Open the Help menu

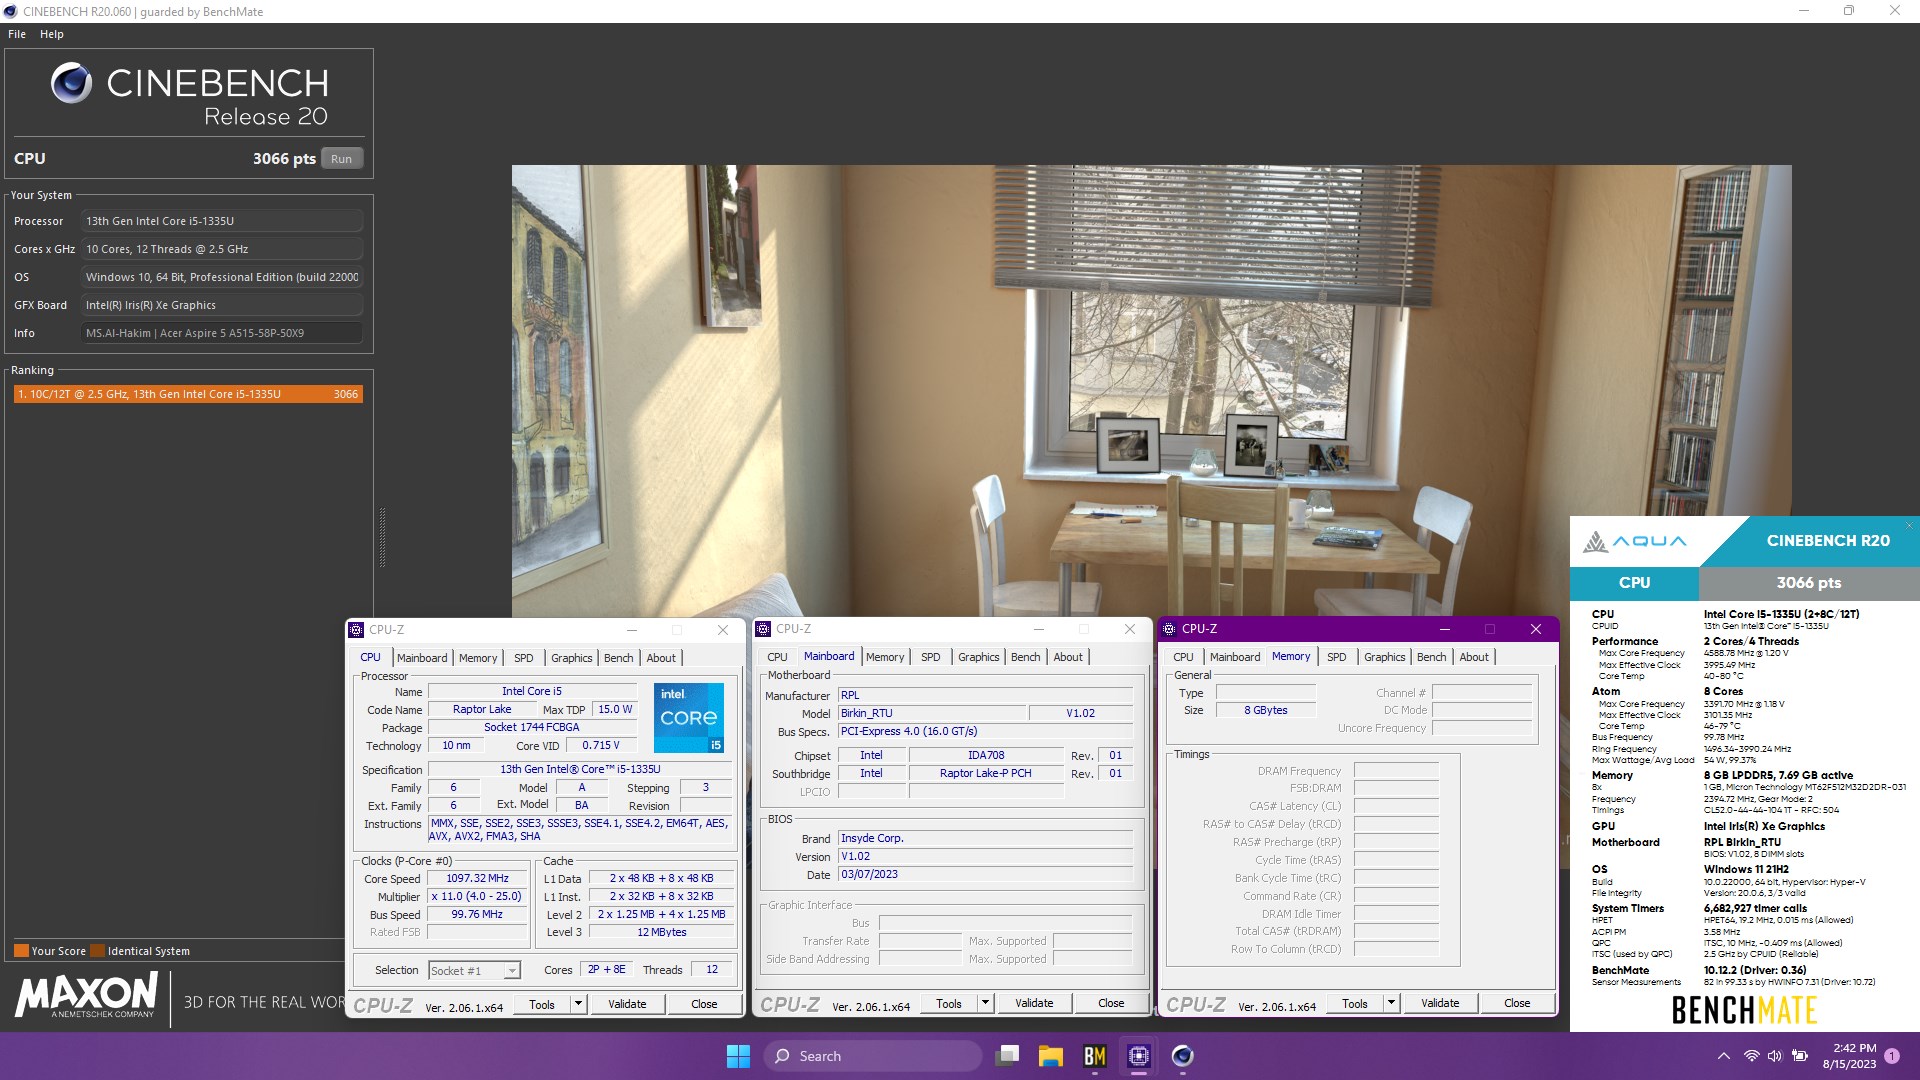click(x=52, y=34)
